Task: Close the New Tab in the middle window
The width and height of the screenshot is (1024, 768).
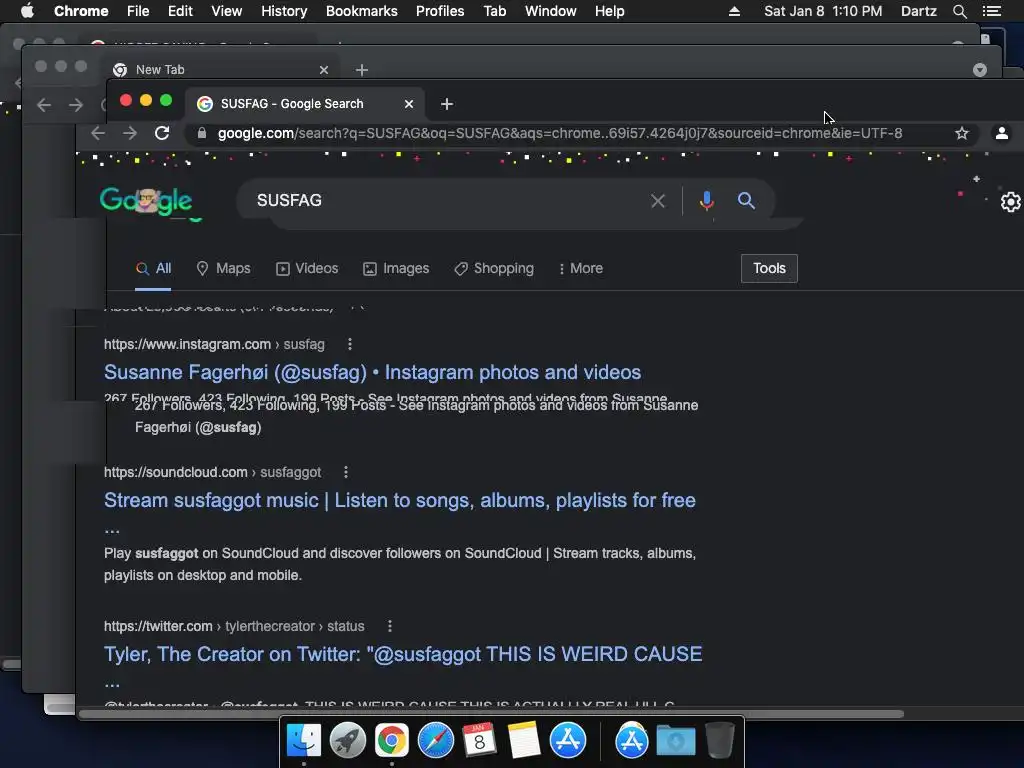Action: tap(324, 70)
